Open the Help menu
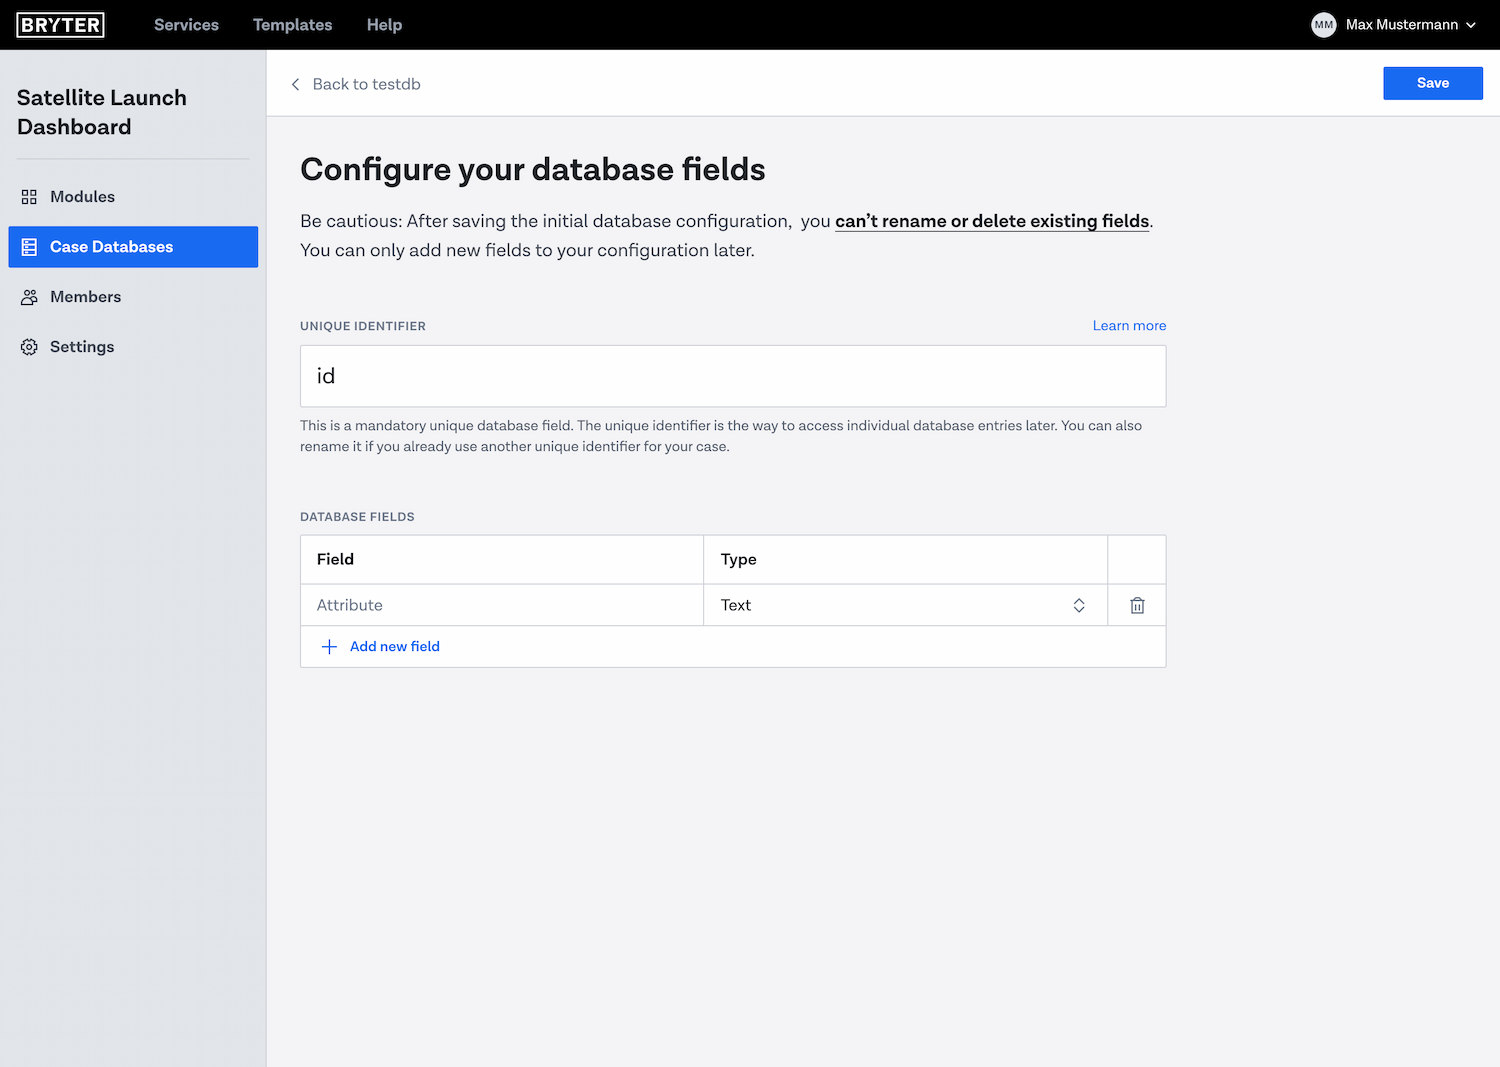Screen dimensions: 1500x1067 click(384, 25)
